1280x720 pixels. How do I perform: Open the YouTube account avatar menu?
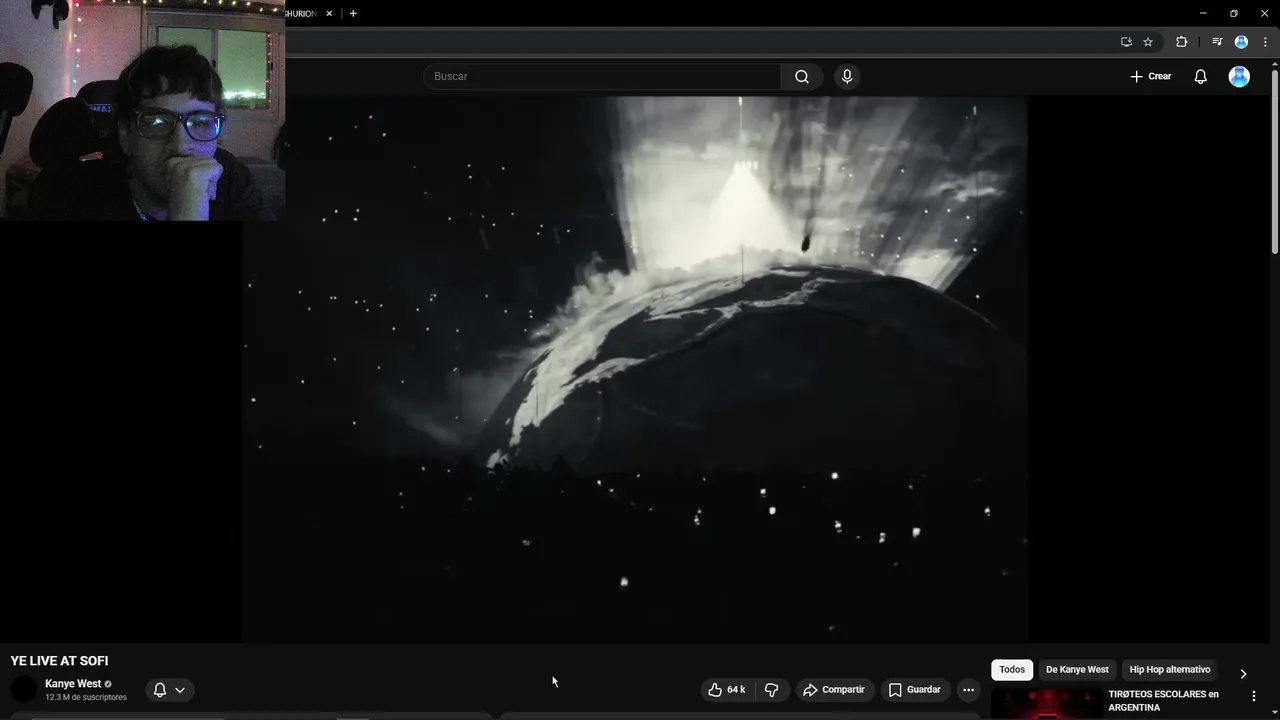click(x=1239, y=77)
